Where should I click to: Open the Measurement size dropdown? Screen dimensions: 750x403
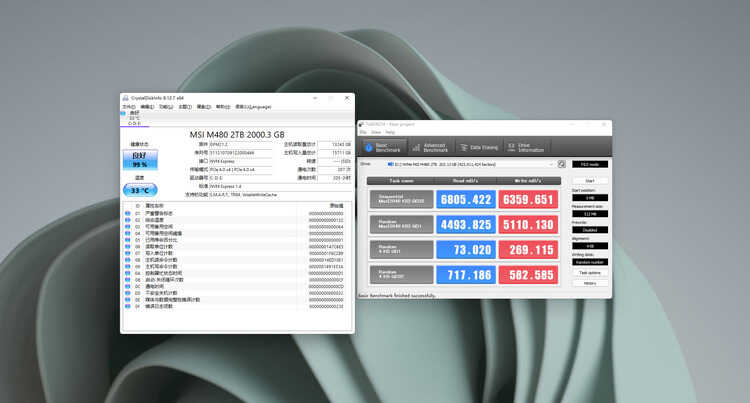point(590,214)
